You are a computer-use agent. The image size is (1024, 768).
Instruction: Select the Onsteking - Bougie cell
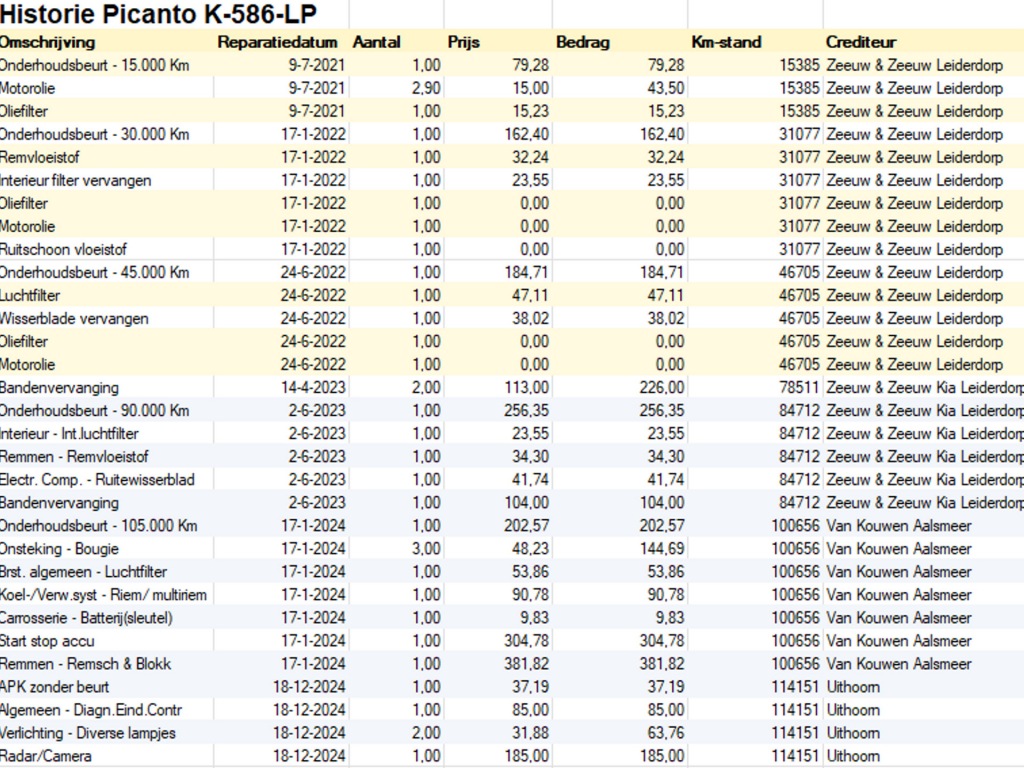[x=59, y=549]
